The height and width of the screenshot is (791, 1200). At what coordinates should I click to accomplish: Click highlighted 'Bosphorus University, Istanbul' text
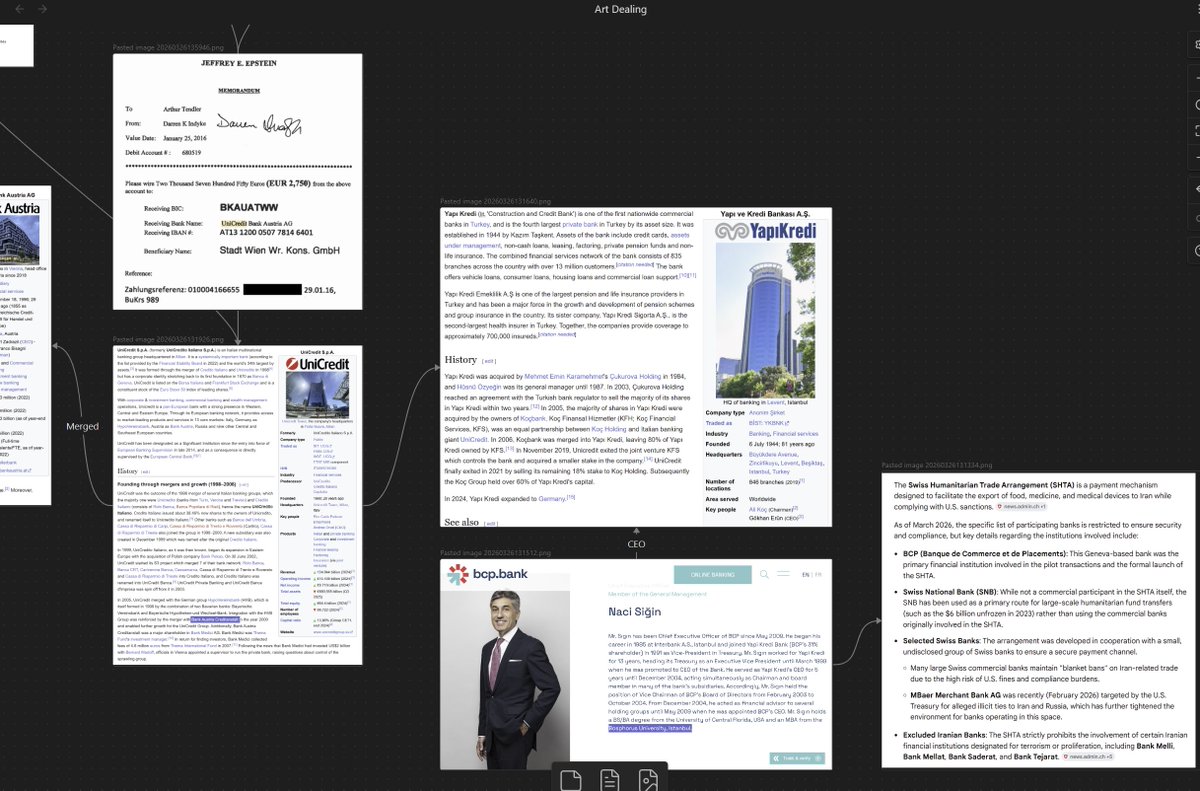pyautogui.click(x=650, y=728)
